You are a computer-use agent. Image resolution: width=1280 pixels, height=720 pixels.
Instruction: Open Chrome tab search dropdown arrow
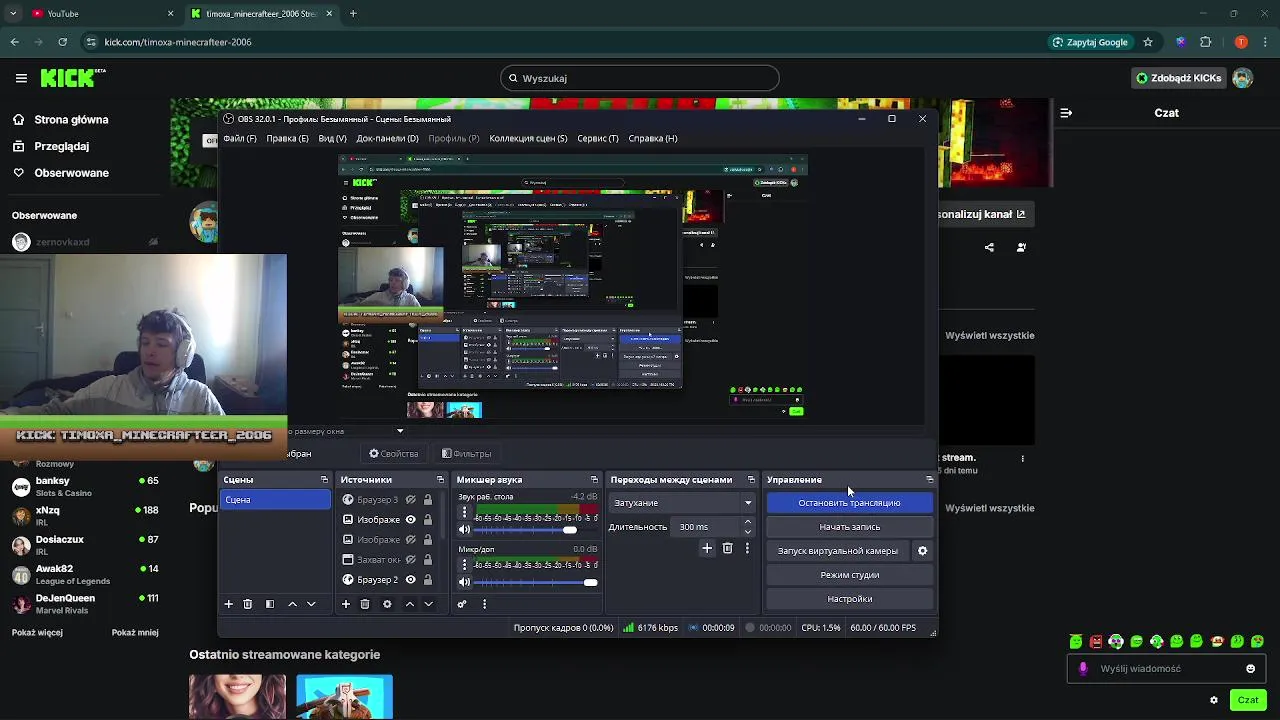(x=13, y=14)
